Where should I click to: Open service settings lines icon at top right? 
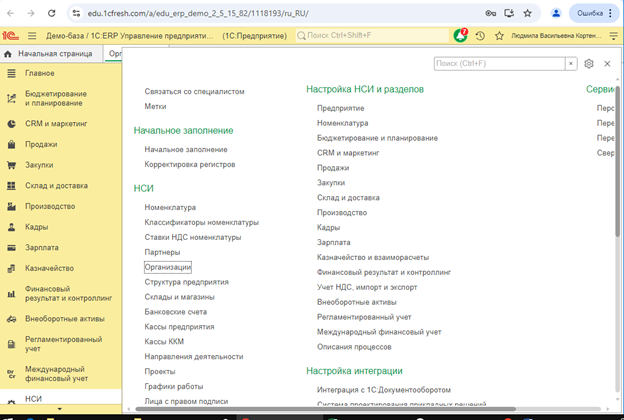point(614,36)
